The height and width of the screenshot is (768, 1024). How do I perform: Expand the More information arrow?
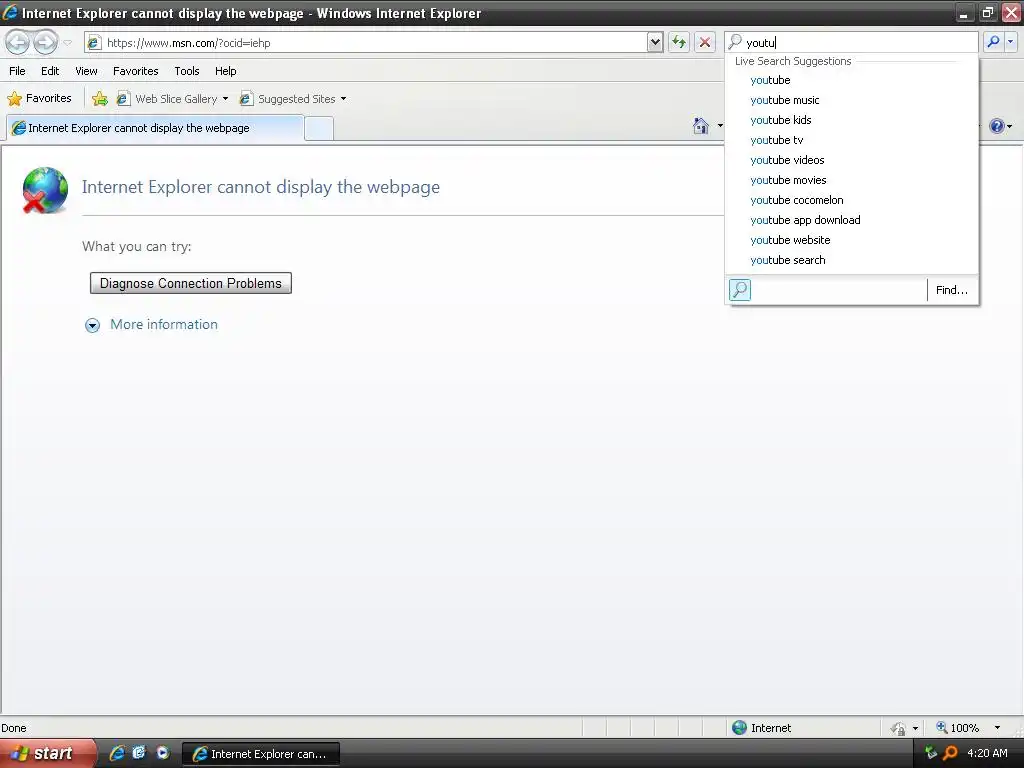[93, 325]
